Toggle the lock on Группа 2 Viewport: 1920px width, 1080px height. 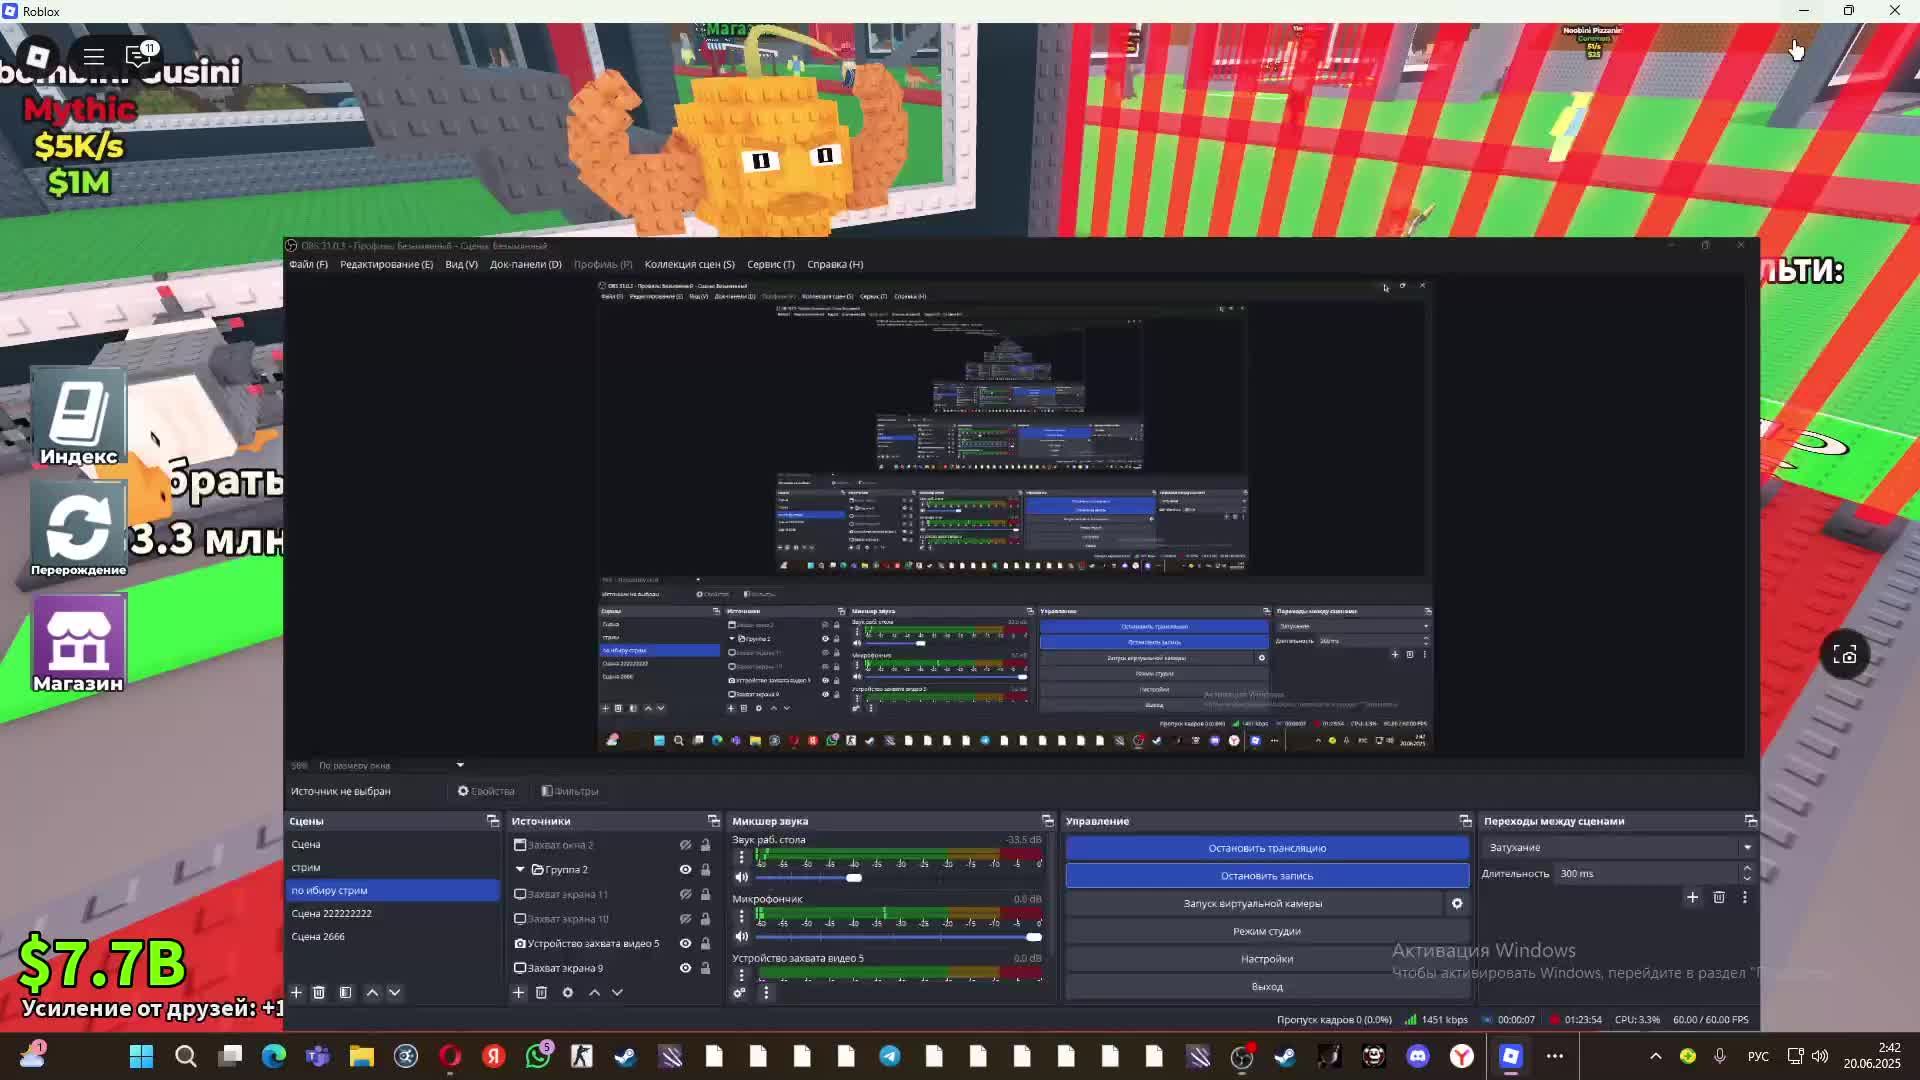(x=705, y=869)
